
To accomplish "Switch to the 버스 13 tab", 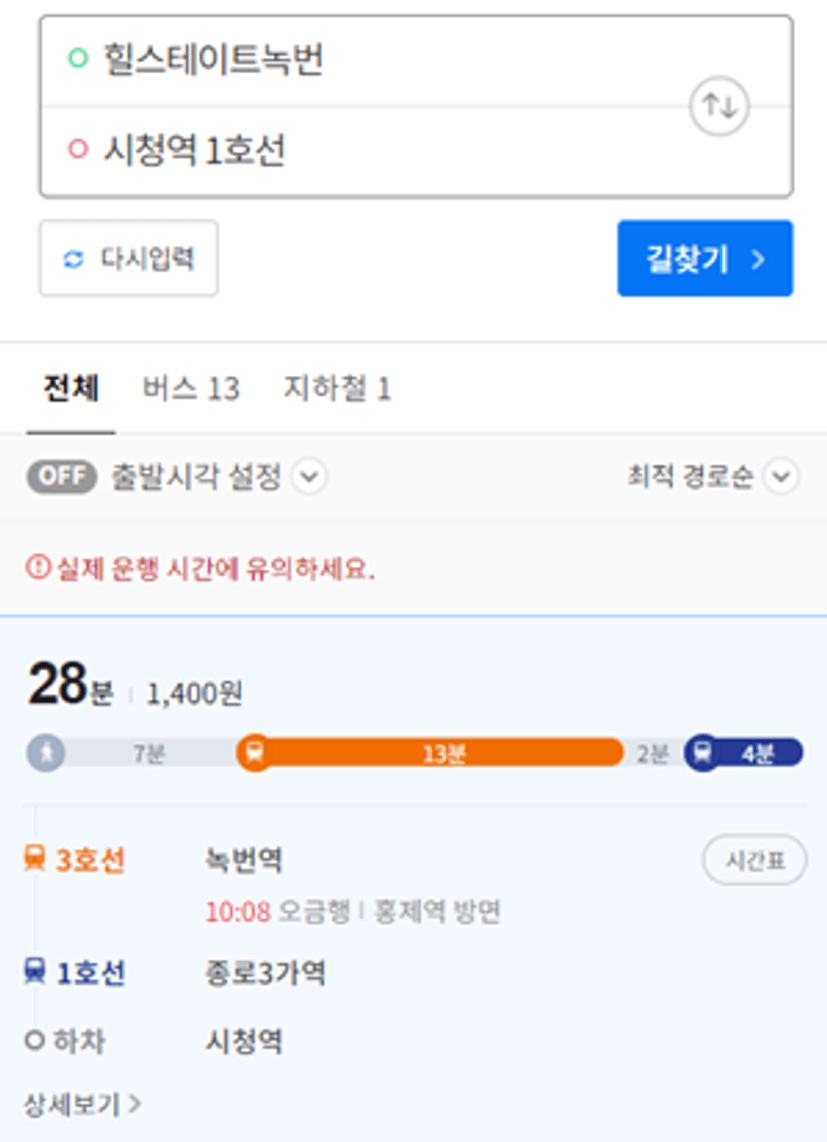I will [191, 388].
